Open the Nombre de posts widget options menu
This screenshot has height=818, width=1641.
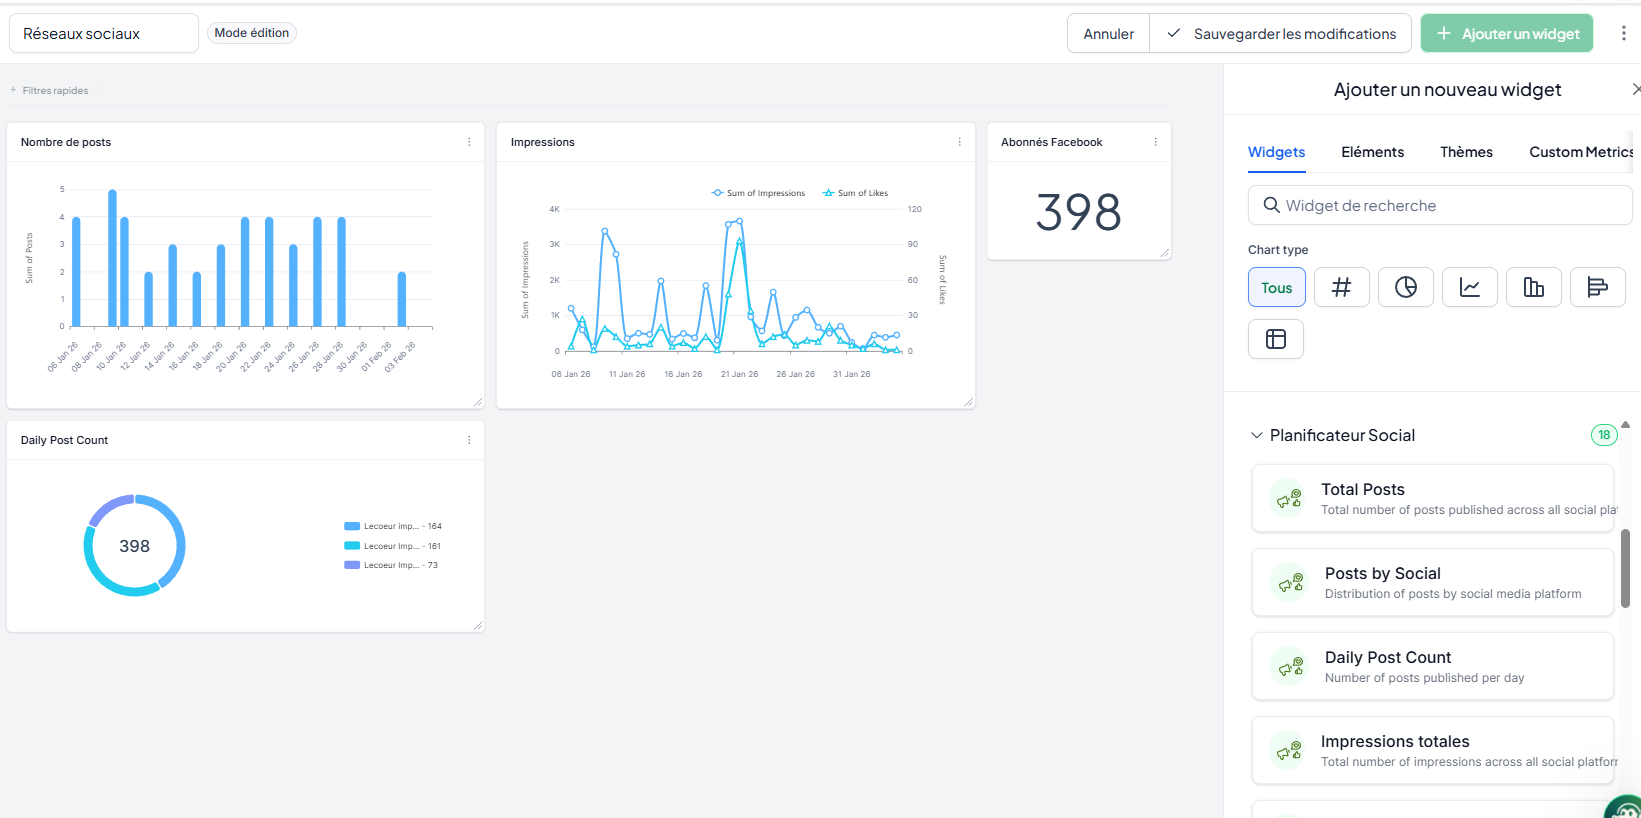click(469, 142)
